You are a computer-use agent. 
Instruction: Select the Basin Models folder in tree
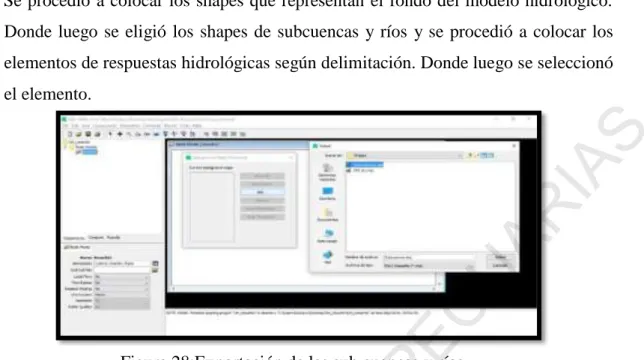pos(84,147)
